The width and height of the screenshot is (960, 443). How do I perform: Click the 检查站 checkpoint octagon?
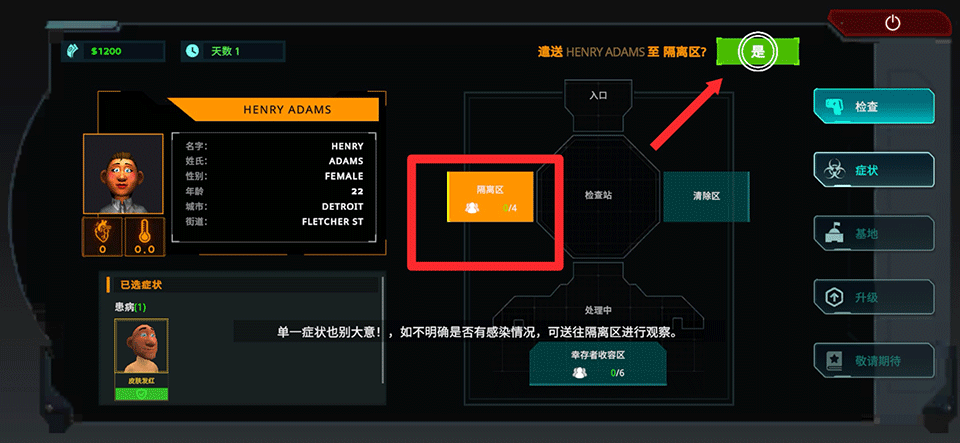click(x=598, y=196)
